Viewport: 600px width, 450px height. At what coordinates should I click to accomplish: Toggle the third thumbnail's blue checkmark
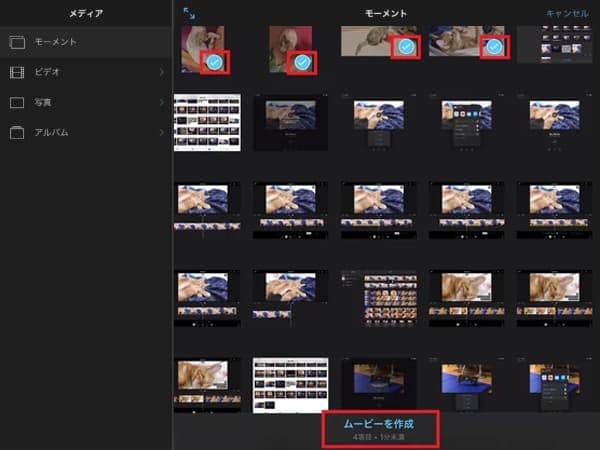[x=405, y=47]
